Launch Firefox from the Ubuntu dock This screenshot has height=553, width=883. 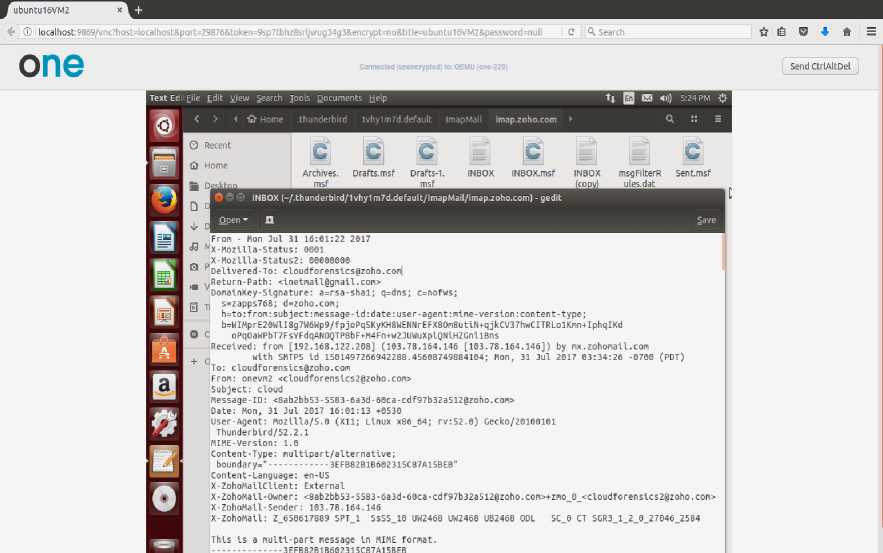pyautogui.click(x=164, y=199)
